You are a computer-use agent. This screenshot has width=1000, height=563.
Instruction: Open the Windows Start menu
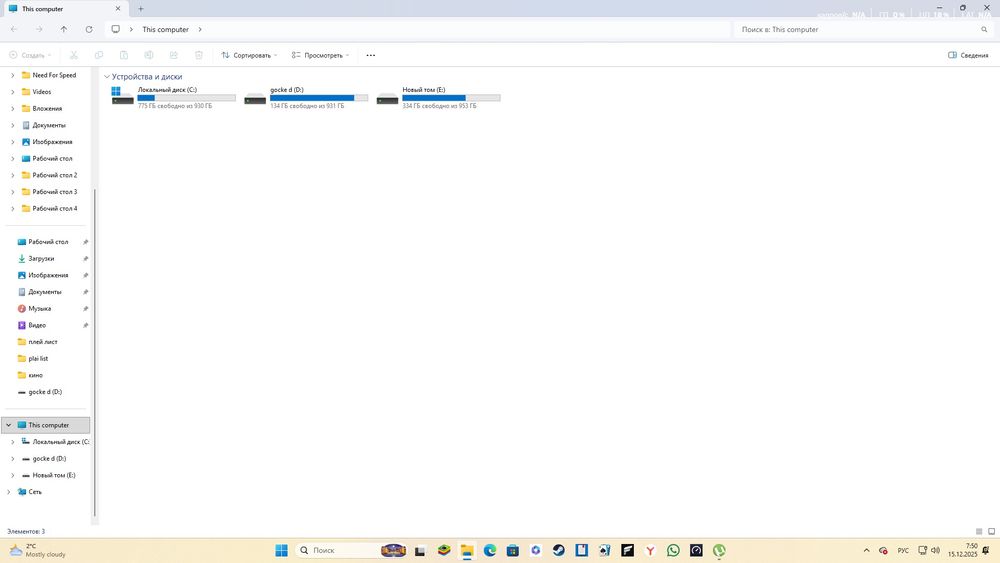point(281,550)
